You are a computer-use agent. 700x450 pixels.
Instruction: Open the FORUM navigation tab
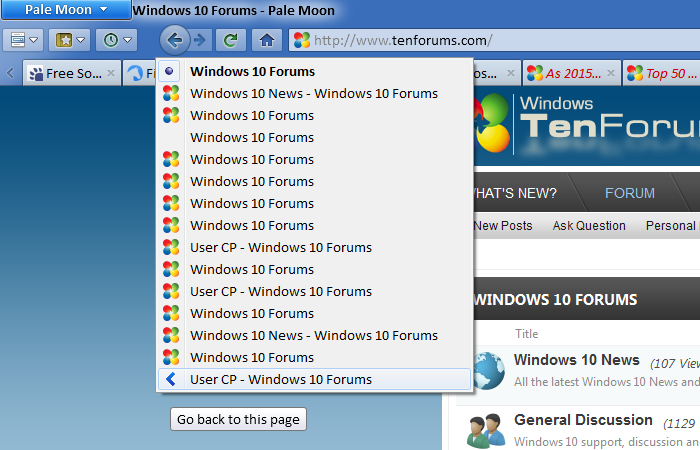coord(629,193)
